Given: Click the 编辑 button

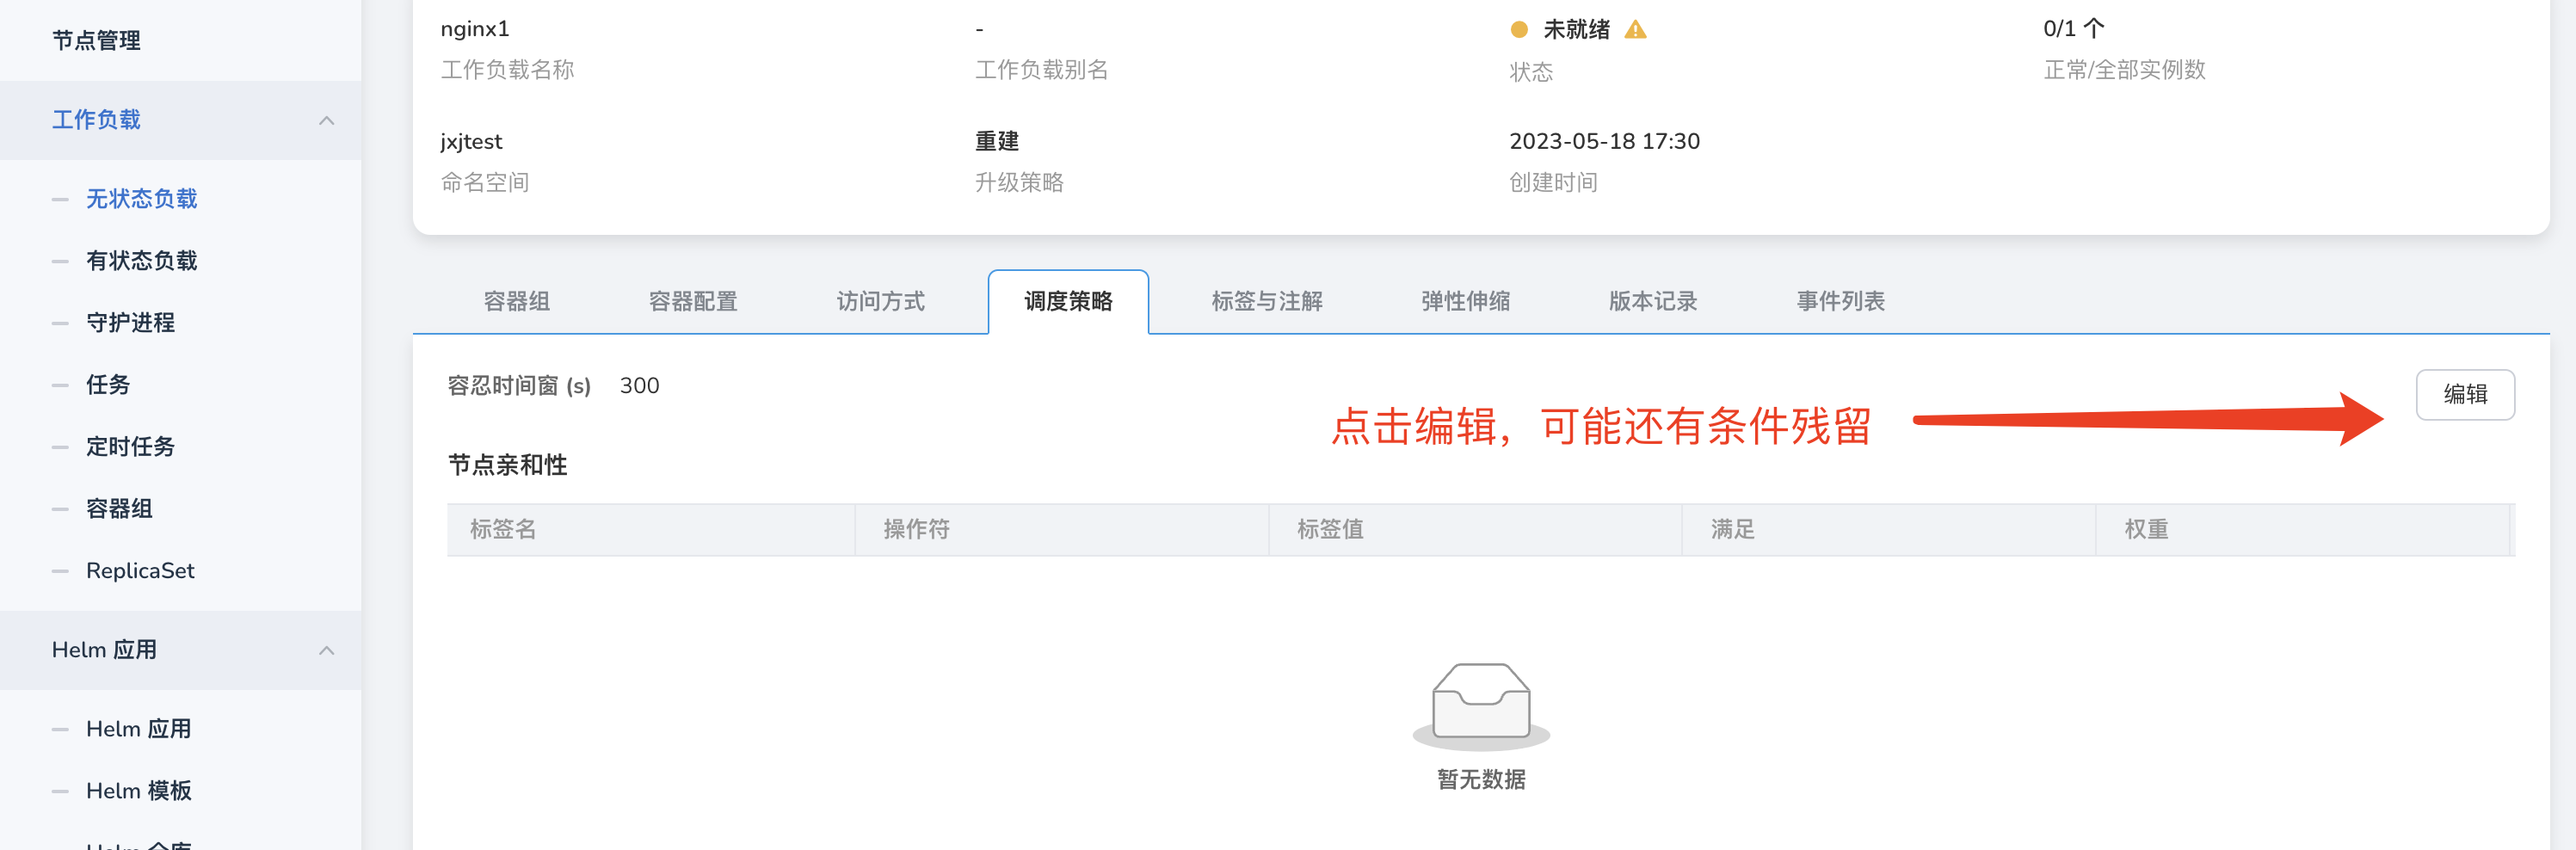Looking at the screenshot, I should (x=2465, y=395).
